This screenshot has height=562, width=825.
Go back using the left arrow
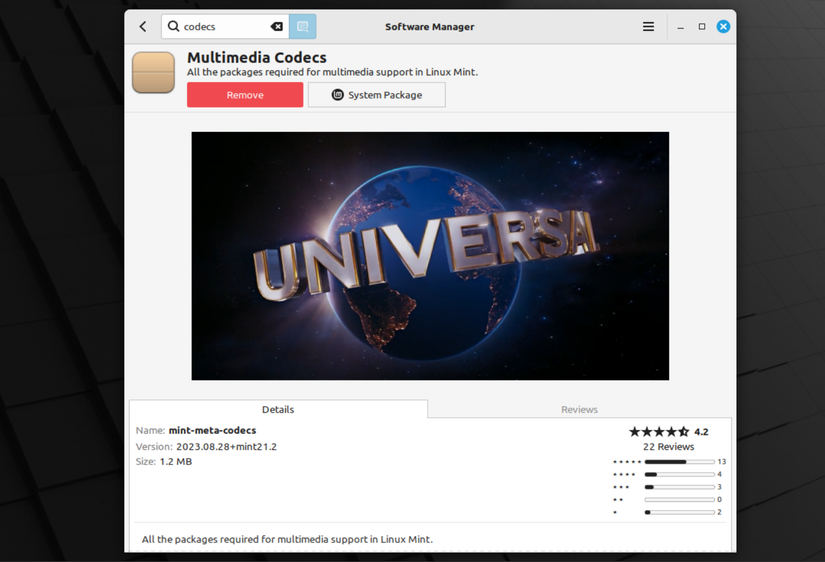pos(143,27)
